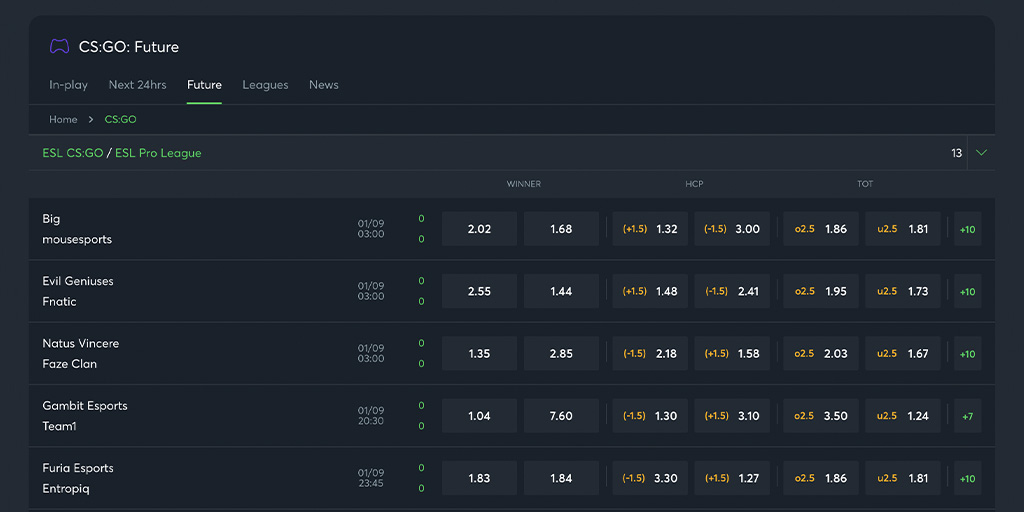The height and width of the screenshot is (512, 1024).
Task: Select Faze Clan handicap (+1.5) 1.58
Action: pyautogui.click(x=732, y=353)
